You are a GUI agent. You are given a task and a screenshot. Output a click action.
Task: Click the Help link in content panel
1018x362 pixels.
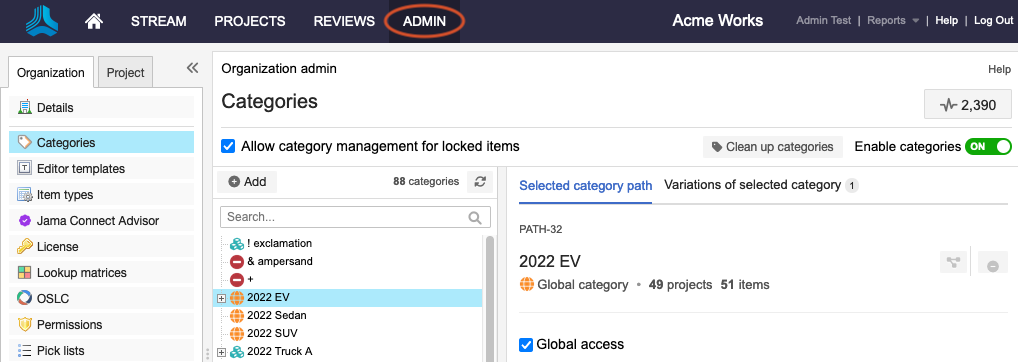(x=999, y=69)
